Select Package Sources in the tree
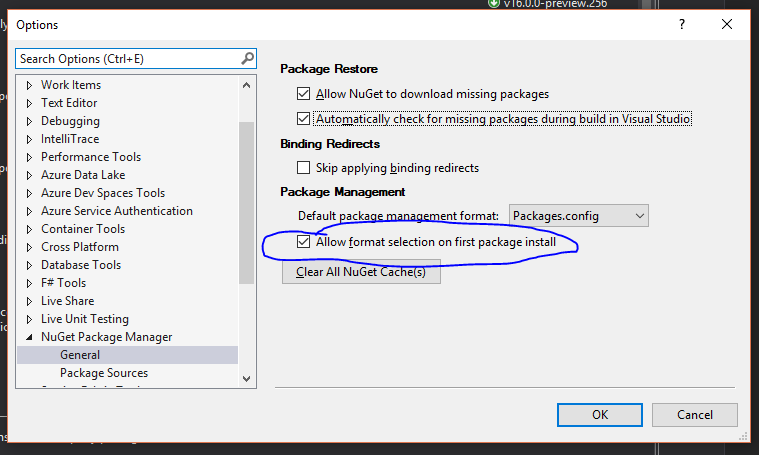 pyautogui.click(x=104, y=373)
